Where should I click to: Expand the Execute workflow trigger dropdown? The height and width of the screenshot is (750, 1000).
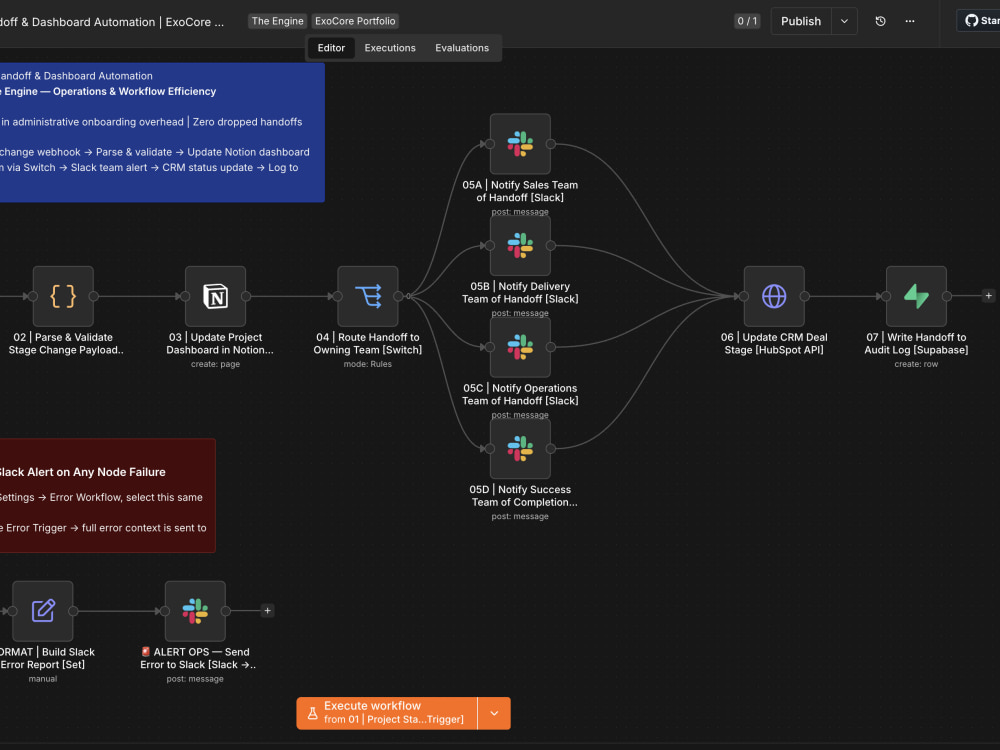click(x=494, y=713)
